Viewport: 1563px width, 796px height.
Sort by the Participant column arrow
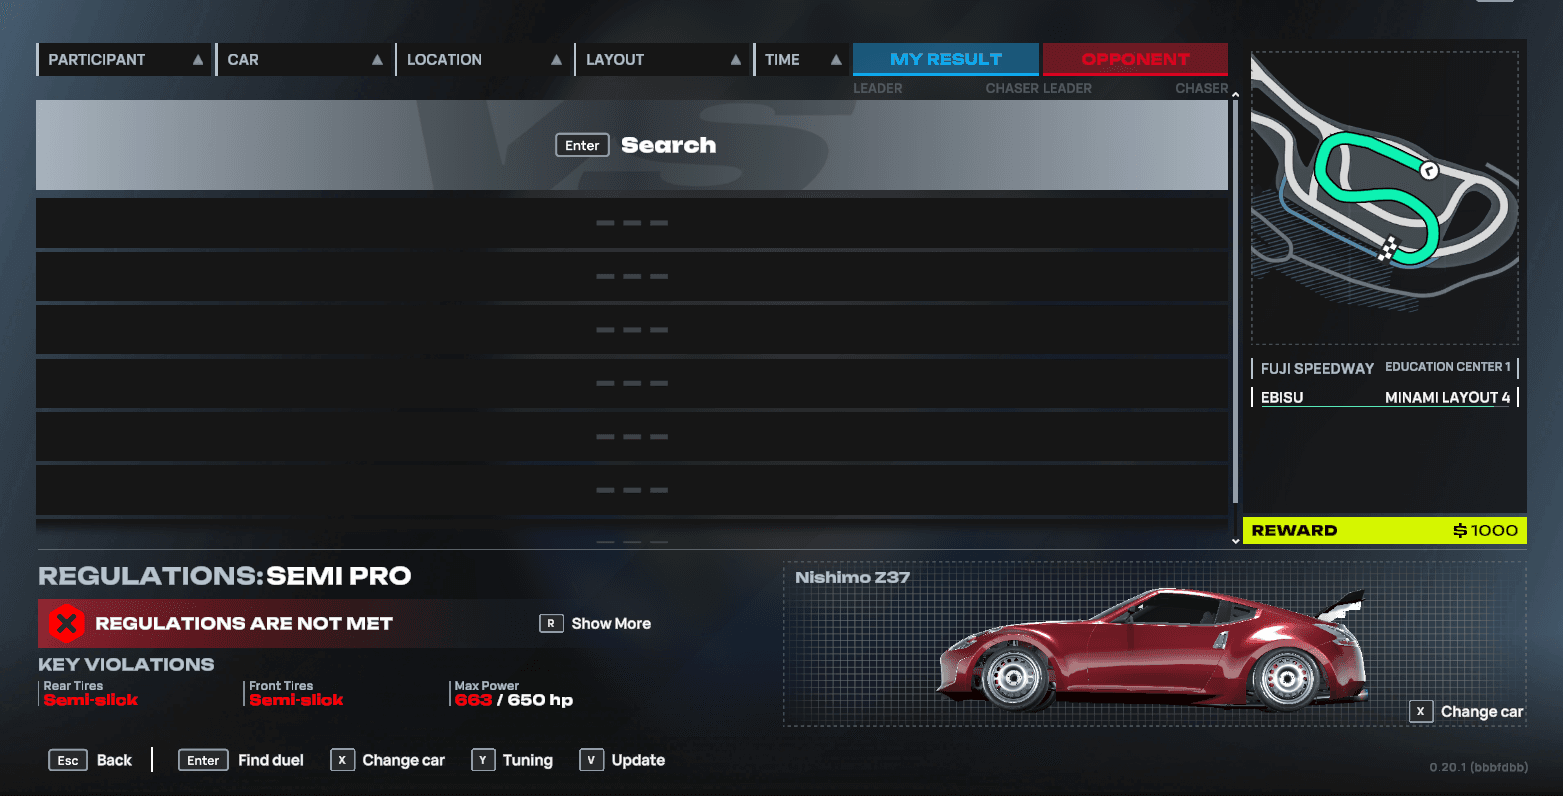coord(198,60)
